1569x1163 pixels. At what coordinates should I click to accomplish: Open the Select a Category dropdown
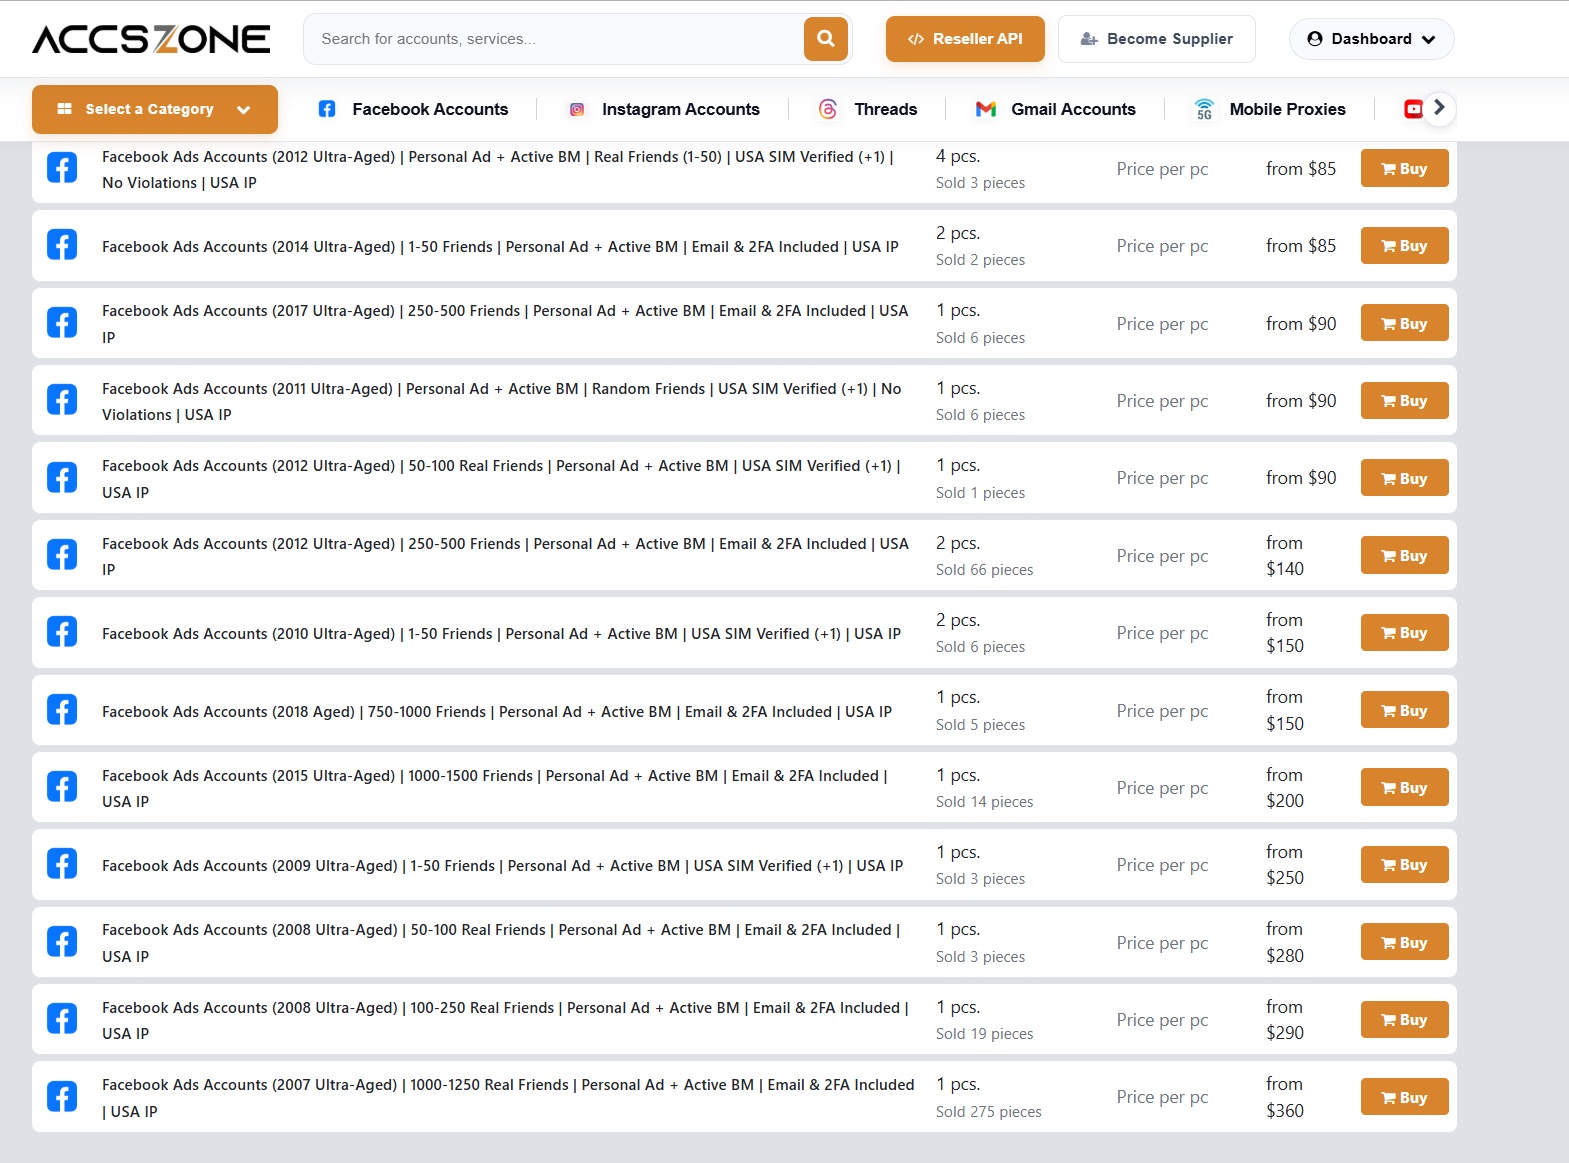(155, 109)
